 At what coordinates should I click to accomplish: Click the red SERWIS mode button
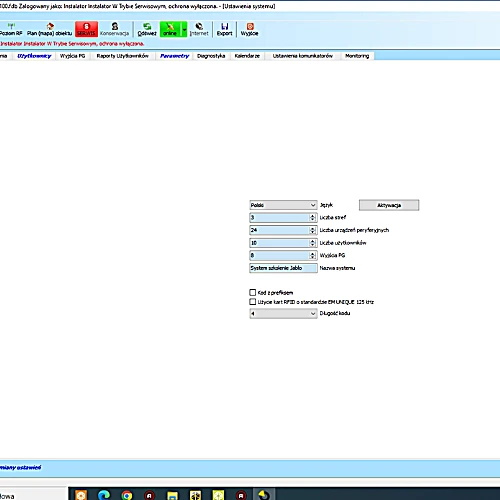coord(86,29)
